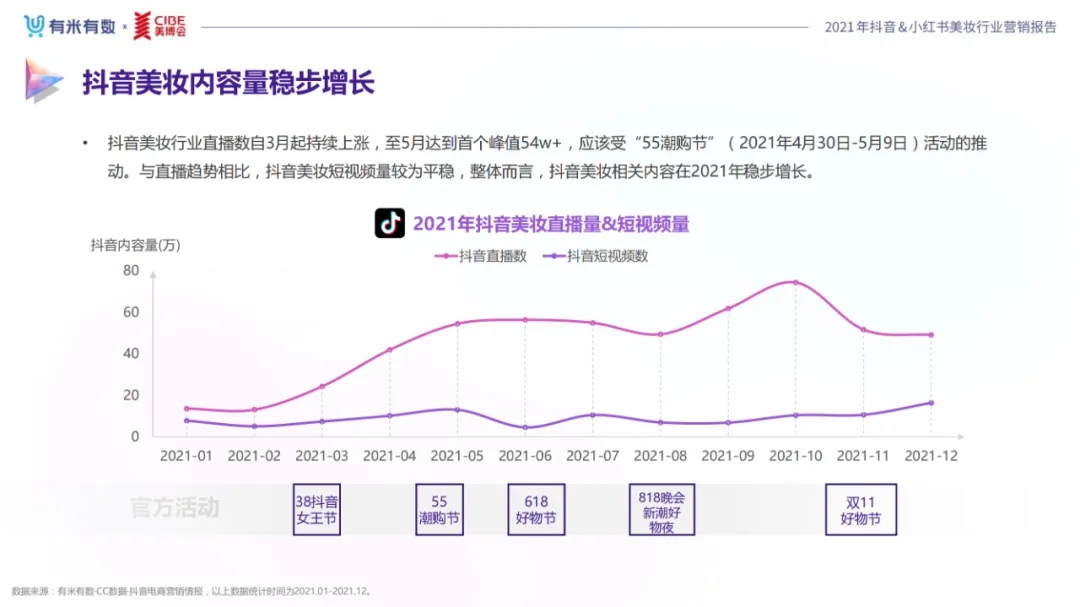This screenshot has height=607, width=1080.
Task: Click the livestream data point at 2021-05
Action: click(457, 324)
